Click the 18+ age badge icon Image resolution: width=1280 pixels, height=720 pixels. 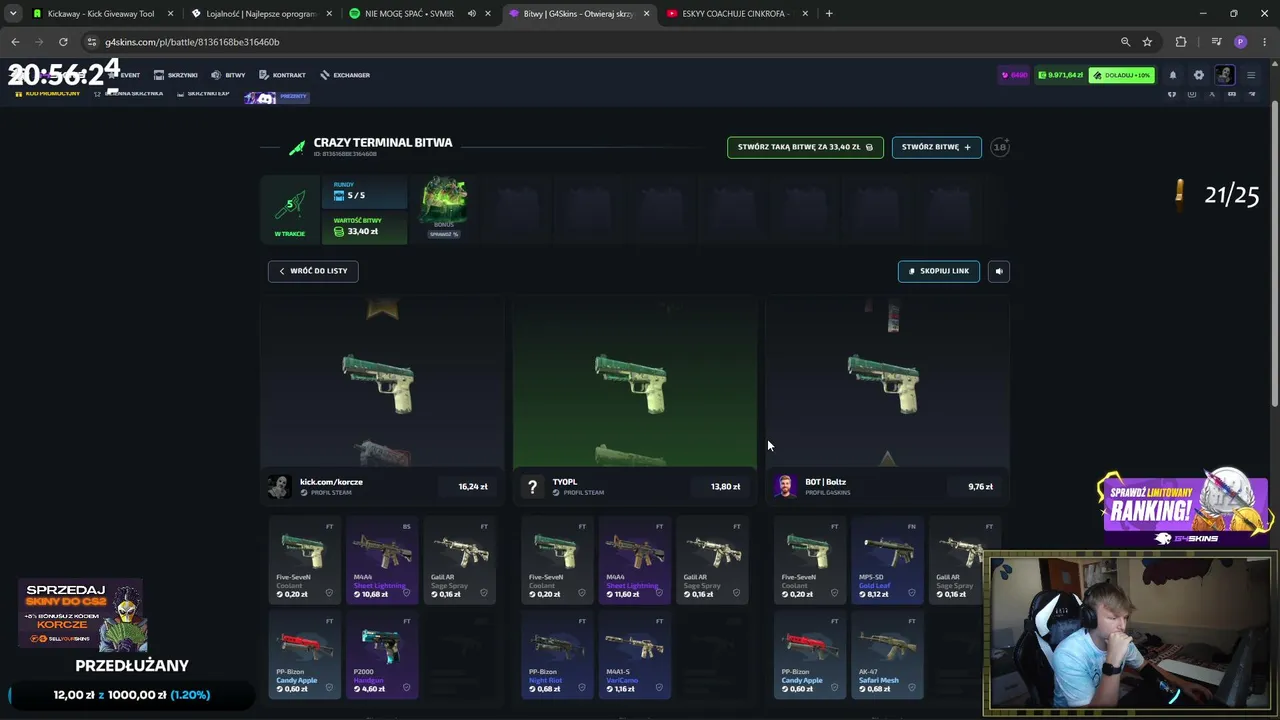point(1000,147)
